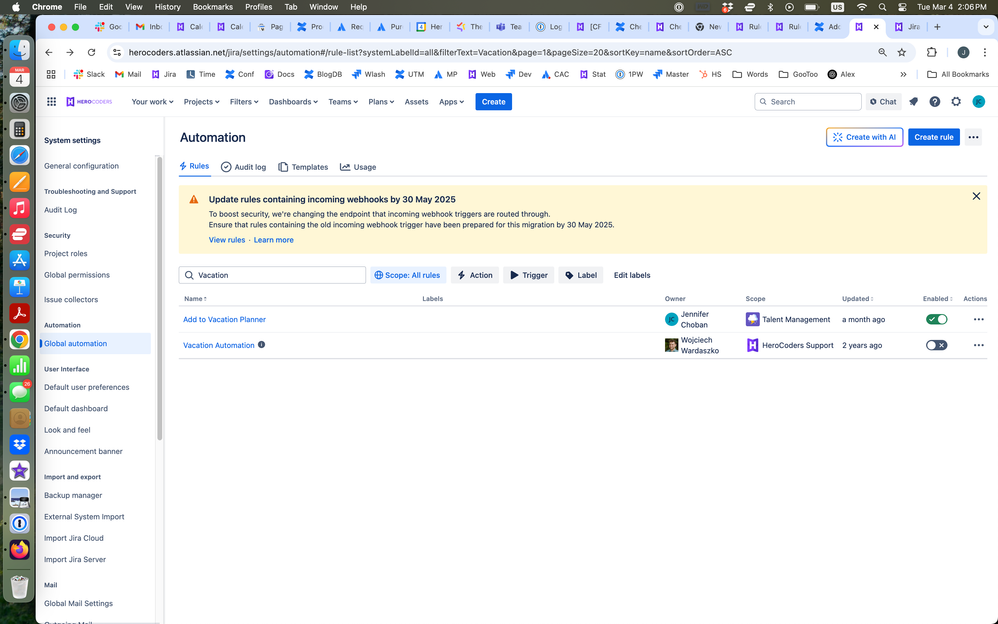Open the Jira app switcher grid icon
Screen dimensions: 998x624
(50, 101)
